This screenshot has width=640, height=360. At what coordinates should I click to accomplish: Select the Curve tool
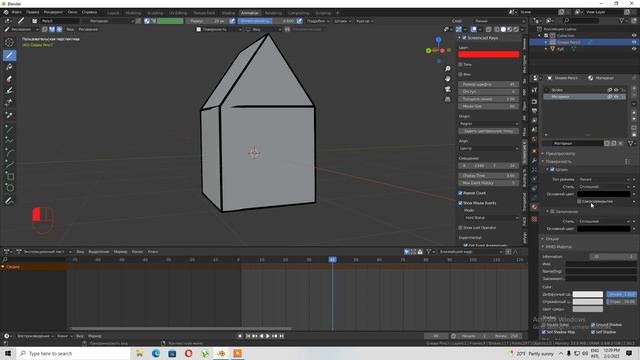pos(9,164)
